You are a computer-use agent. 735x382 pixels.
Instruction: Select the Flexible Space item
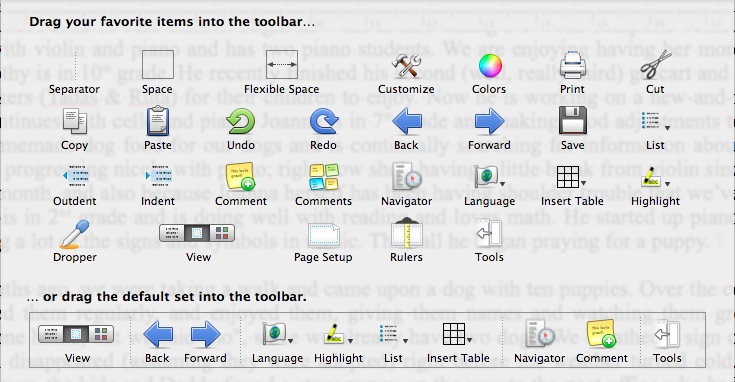tap(282, 65)
